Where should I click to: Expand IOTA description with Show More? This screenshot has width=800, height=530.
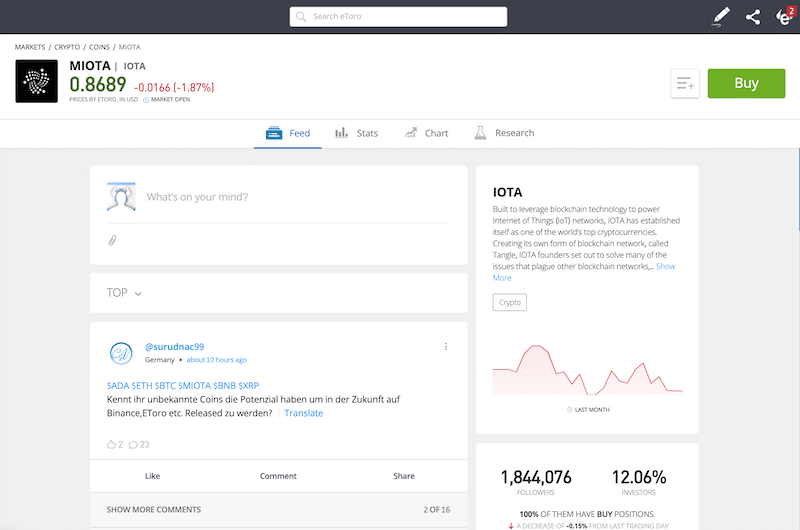click(665, 266)
